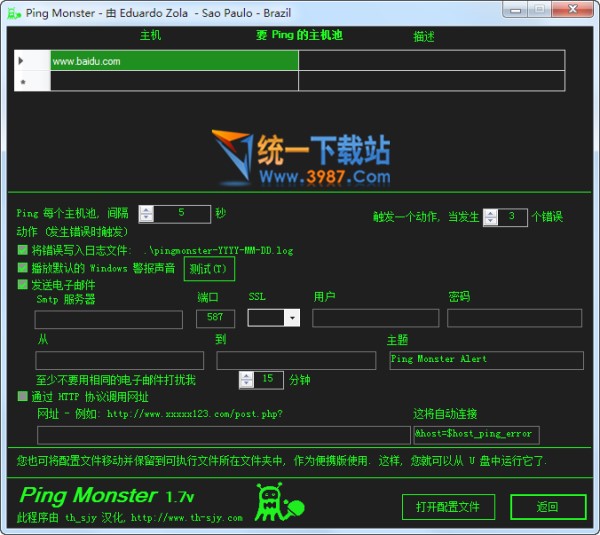Click the 测试(T) test sound button

pyautogui.click(x=209, y=269)
